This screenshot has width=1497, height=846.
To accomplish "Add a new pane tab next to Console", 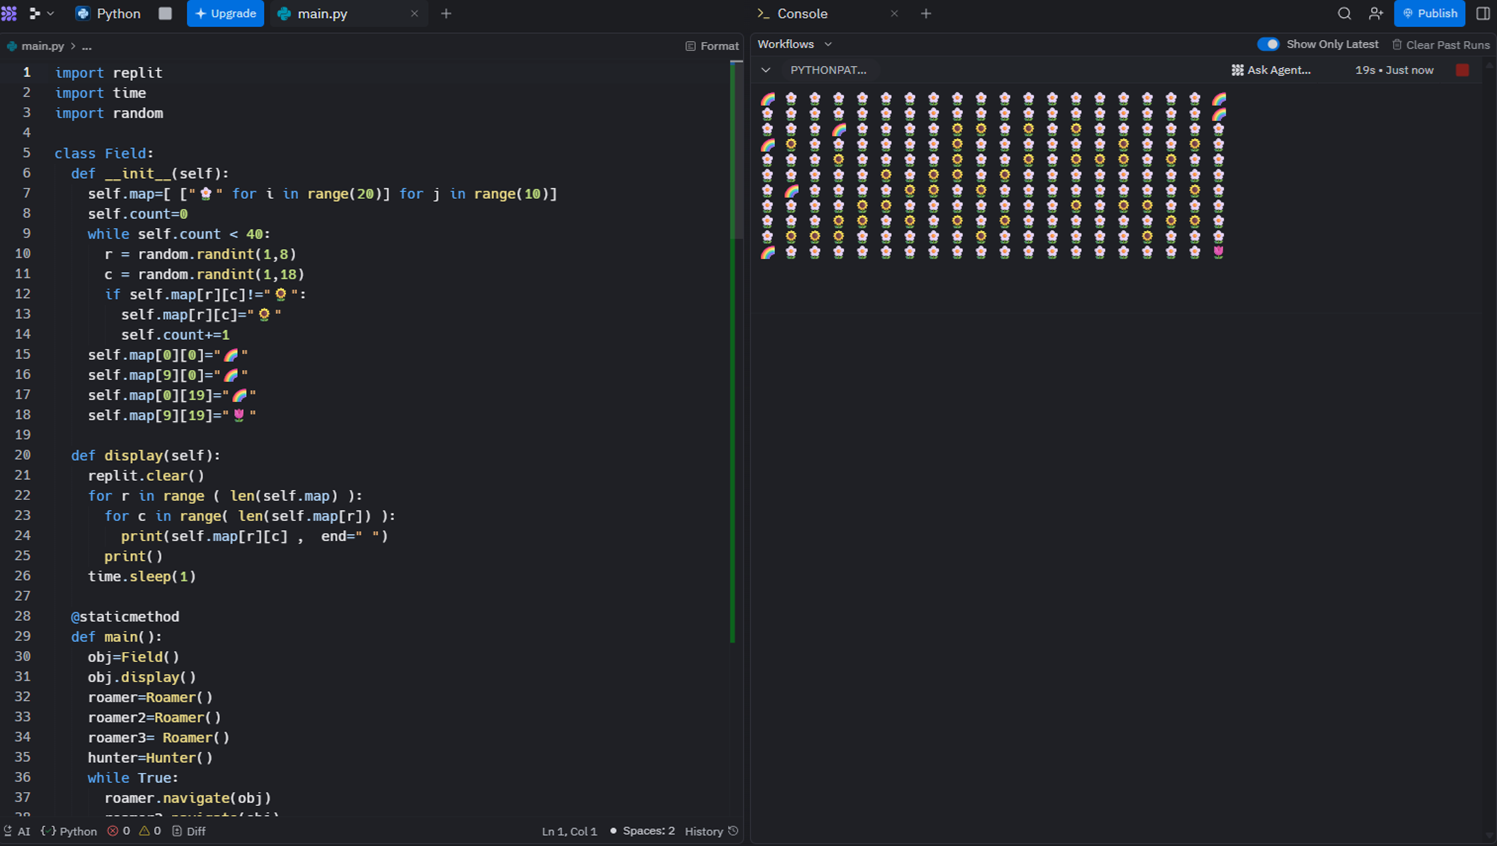I will pyautogui.click(x=926, y=14).
